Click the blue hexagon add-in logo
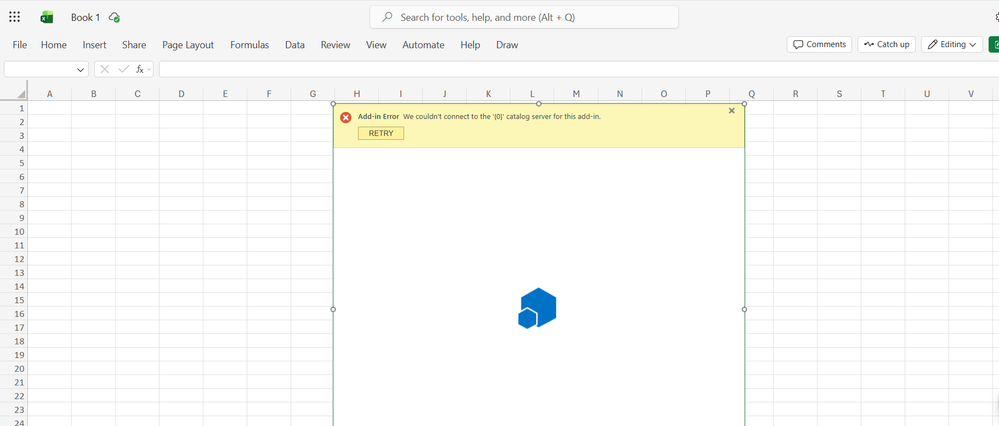This screenshot has width=999, height=426. (x=537, y=308)
